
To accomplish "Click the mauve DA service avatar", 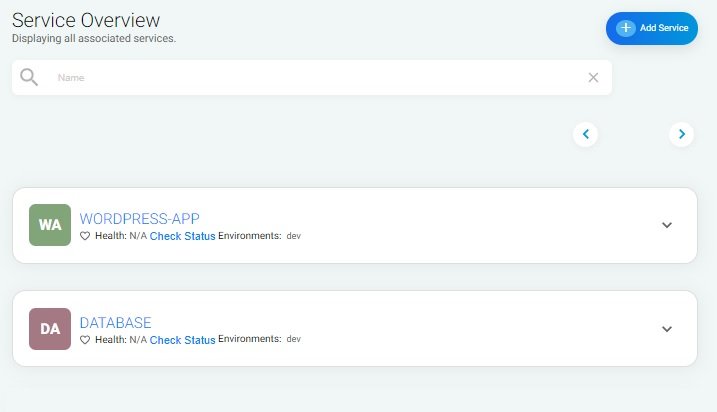I will (50, 328).
